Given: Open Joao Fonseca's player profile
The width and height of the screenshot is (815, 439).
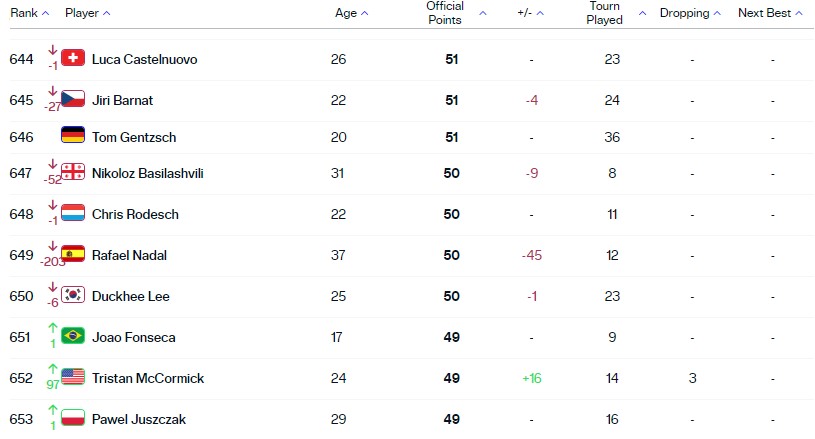Looking at the screenshot, I should (134, 337).
